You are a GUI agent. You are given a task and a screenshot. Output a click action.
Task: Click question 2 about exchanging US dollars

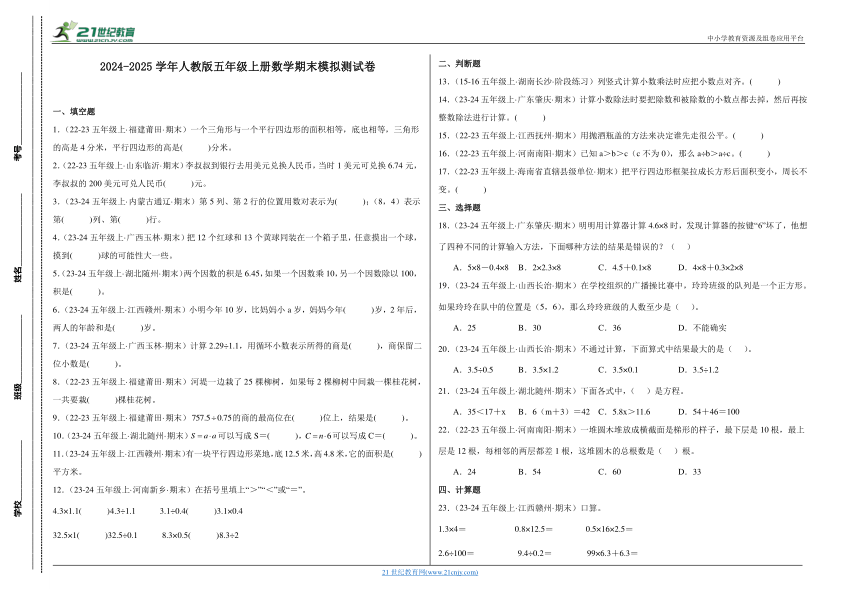pos(236,174)
